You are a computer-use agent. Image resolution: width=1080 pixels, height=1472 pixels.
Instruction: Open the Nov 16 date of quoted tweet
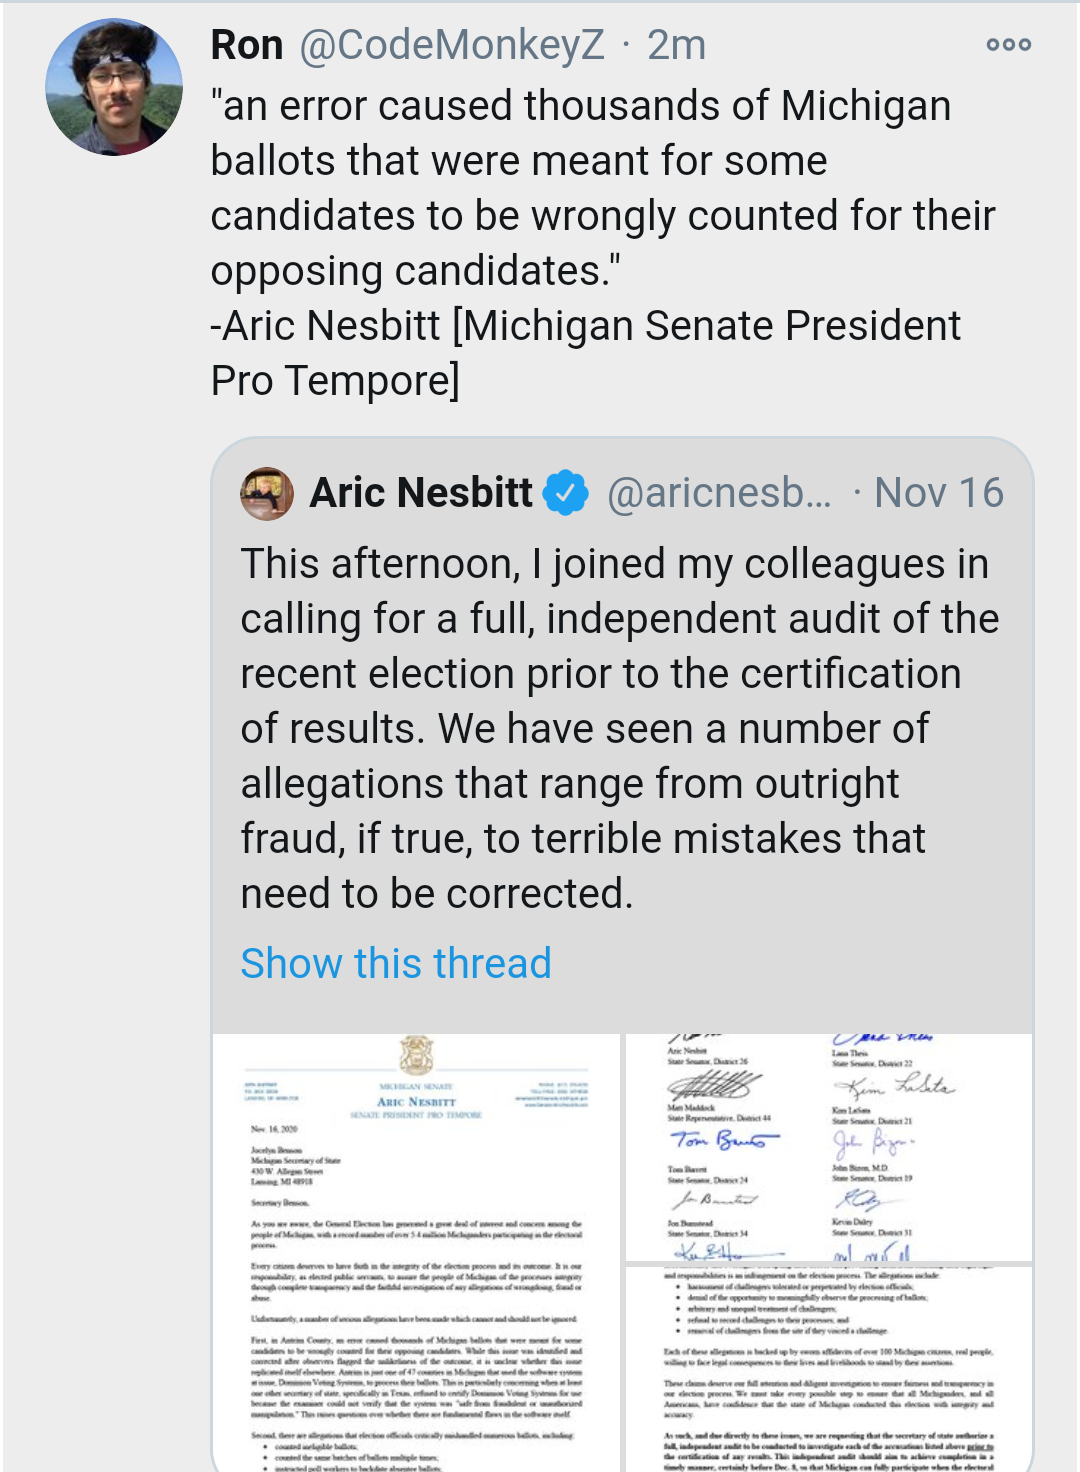(x=939, y=493)
